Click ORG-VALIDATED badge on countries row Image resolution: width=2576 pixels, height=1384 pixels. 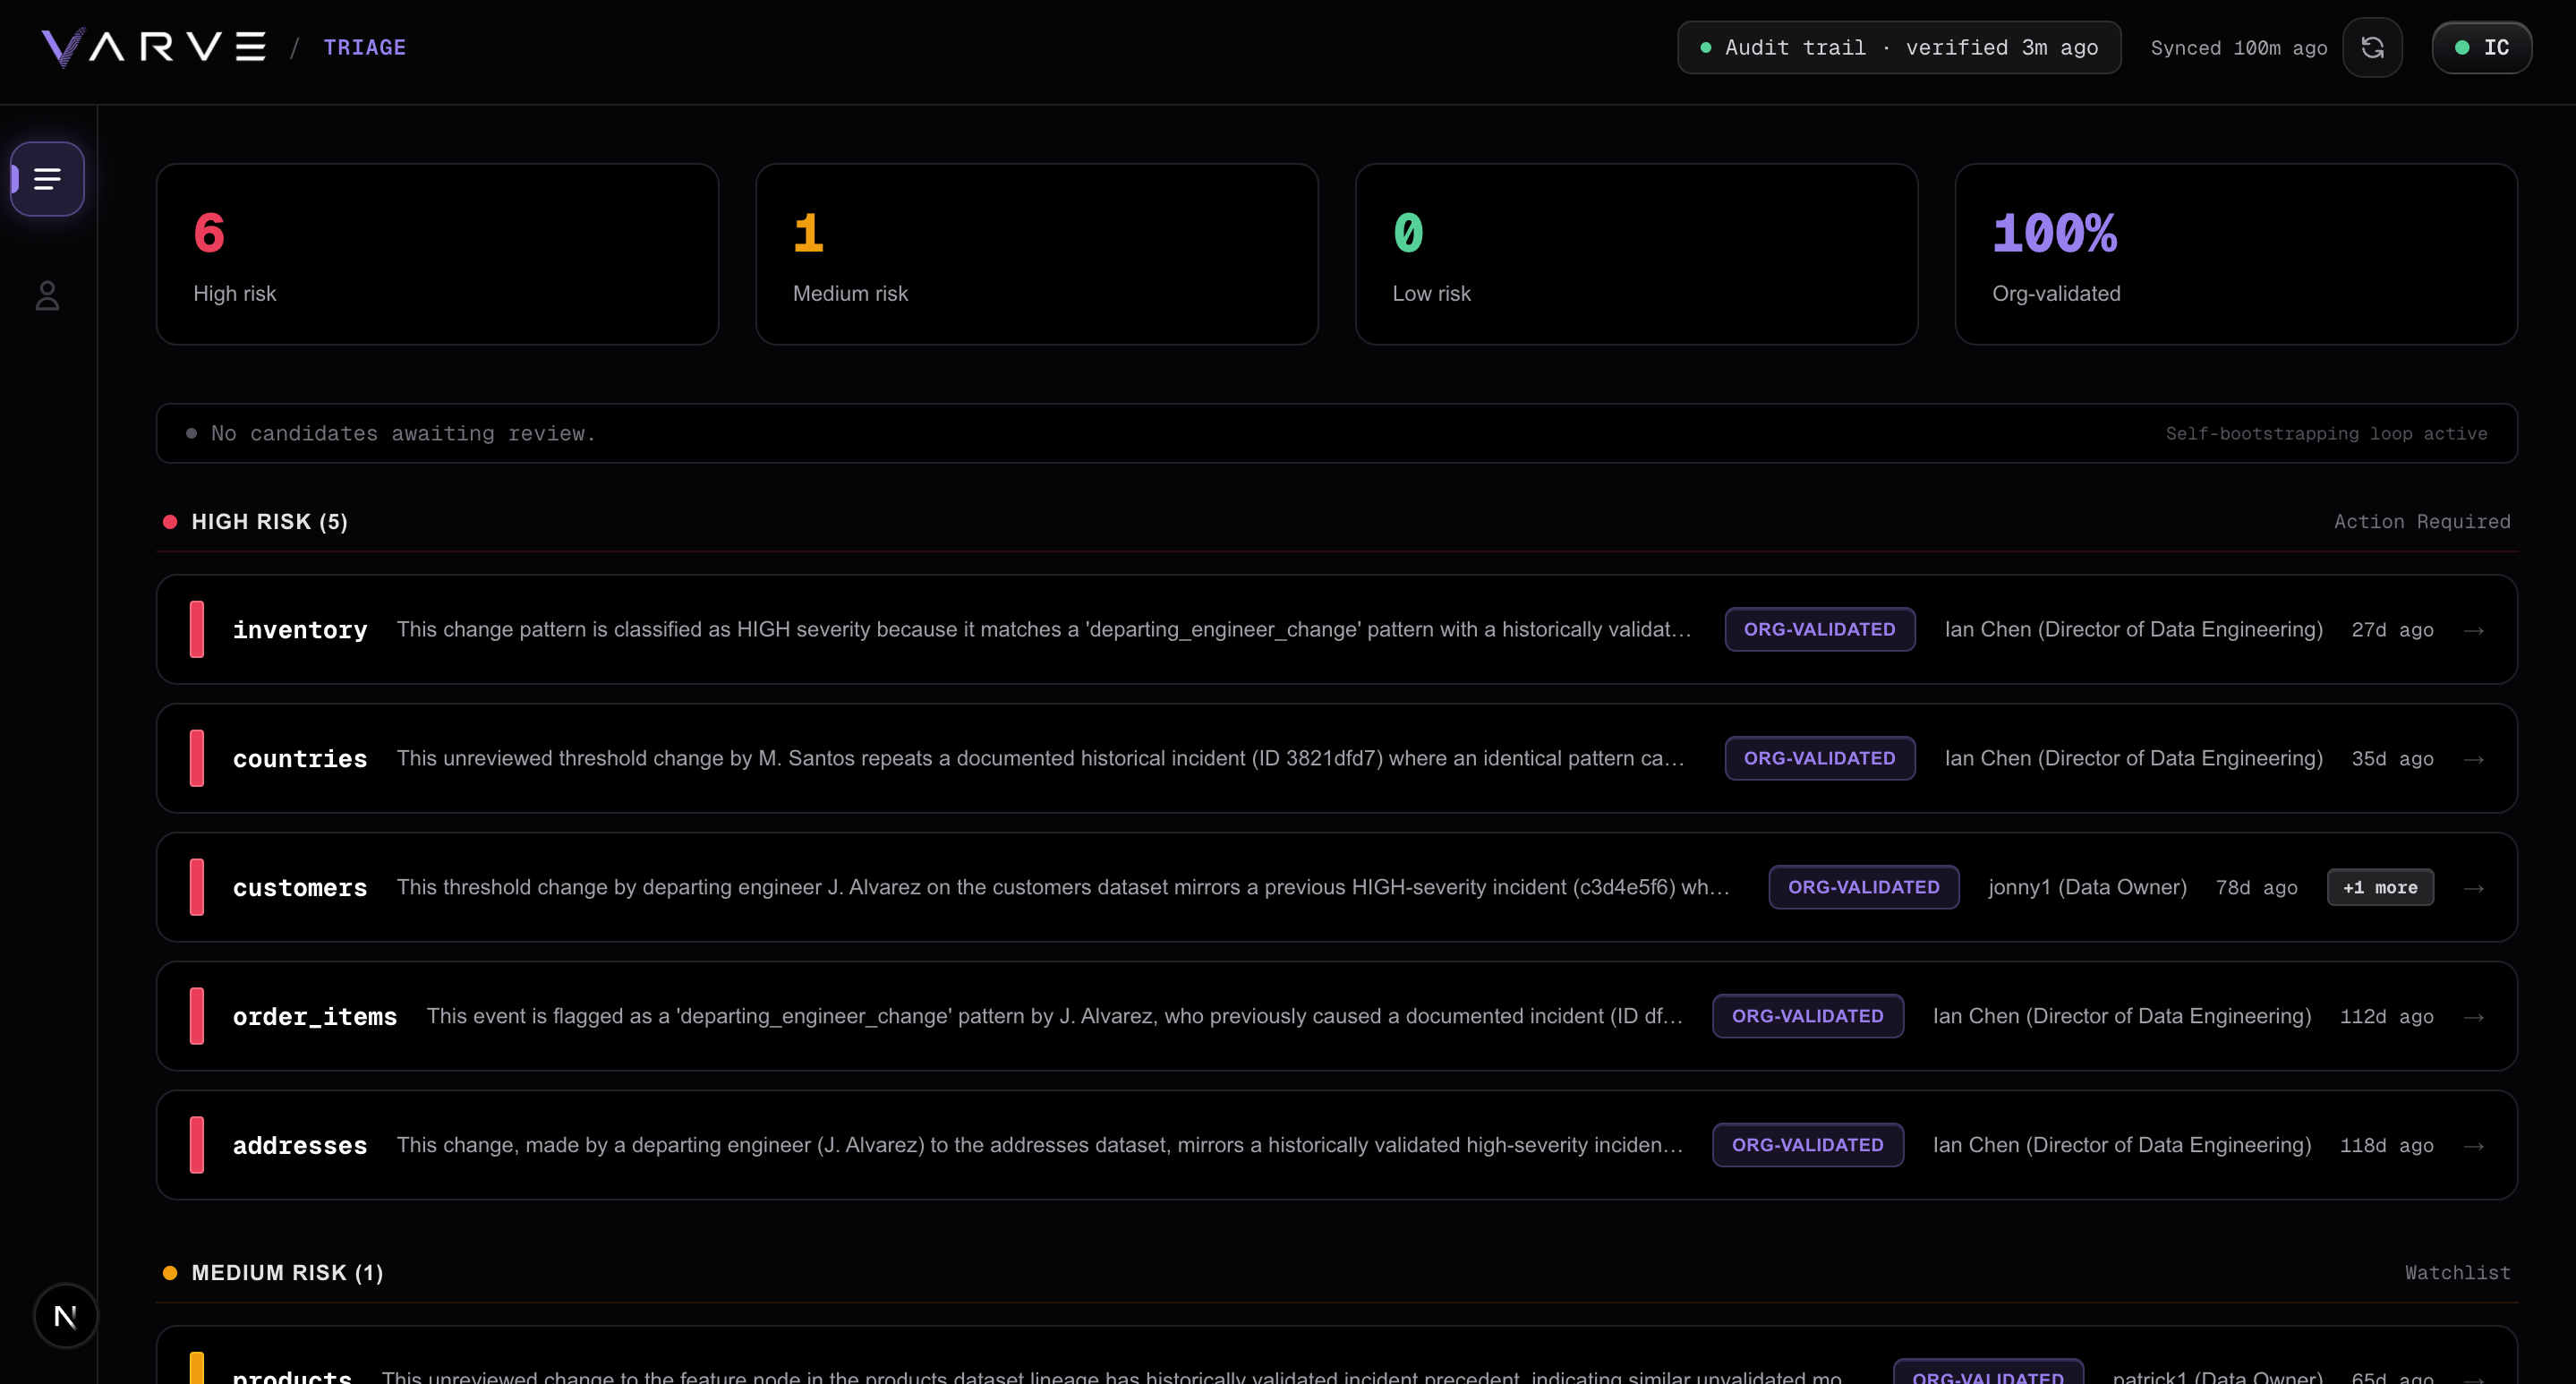click(1820, 758)
